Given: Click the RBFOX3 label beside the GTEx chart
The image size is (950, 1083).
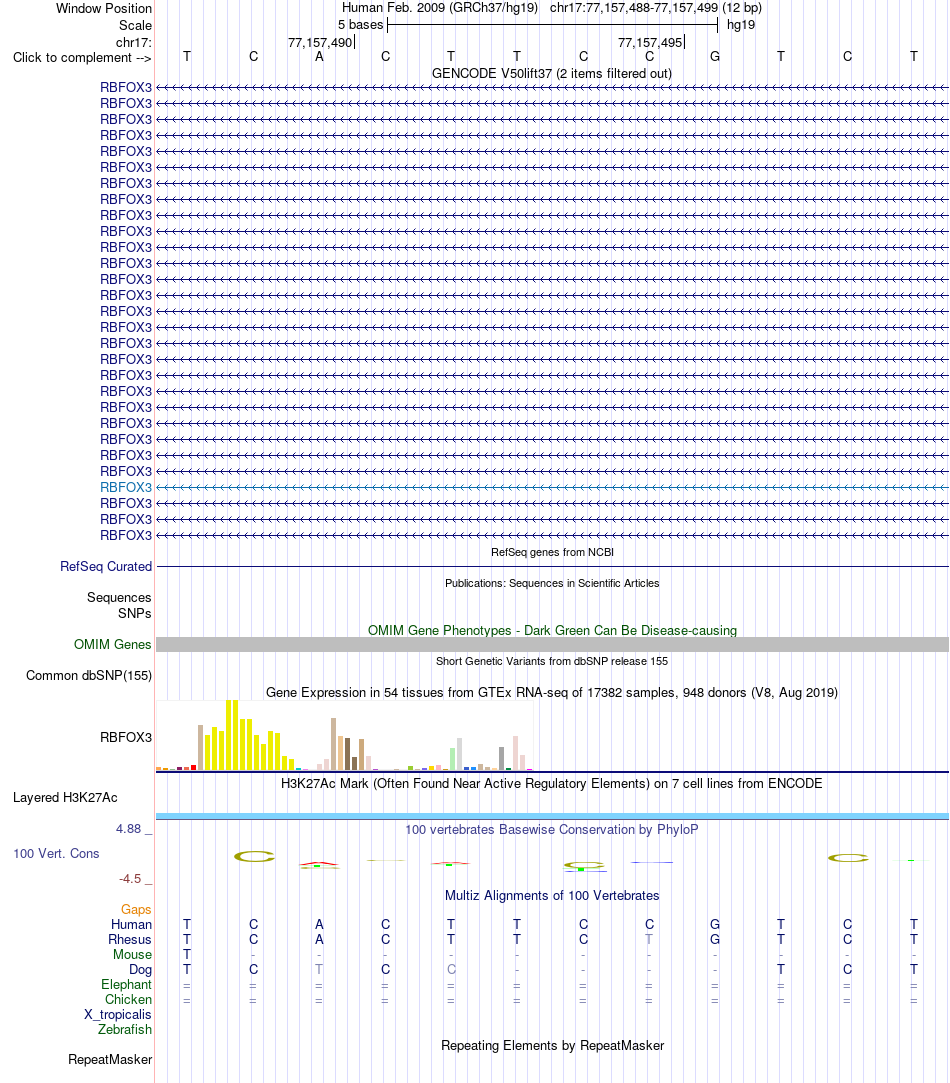Looking at the screenshot, I should pos(126,737).
